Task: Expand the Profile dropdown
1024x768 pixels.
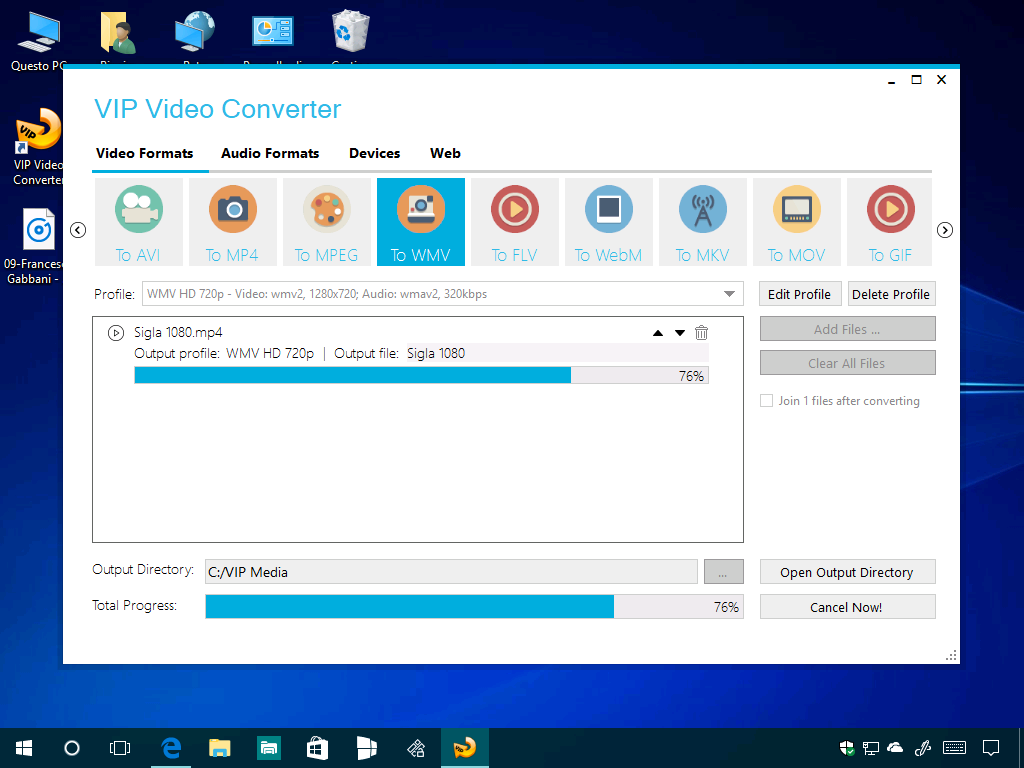Action: pyautogui.click(x=729, y=294)
